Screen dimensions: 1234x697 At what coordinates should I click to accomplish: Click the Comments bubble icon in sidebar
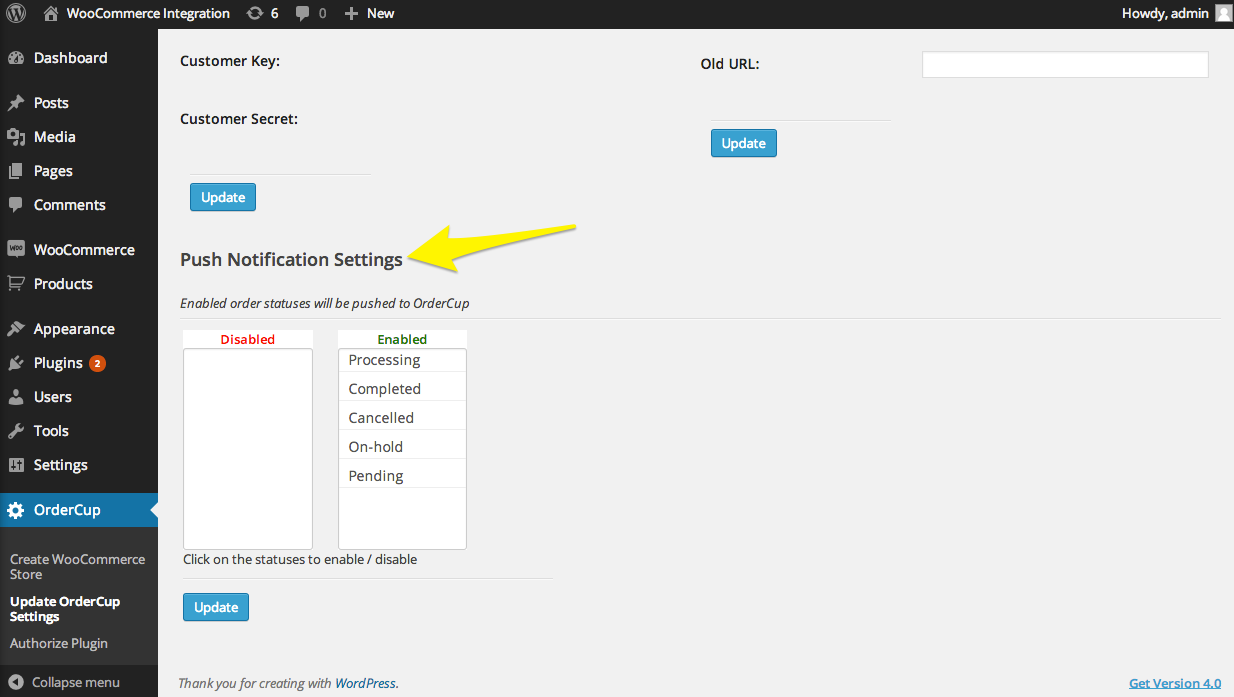coord(16,205)
